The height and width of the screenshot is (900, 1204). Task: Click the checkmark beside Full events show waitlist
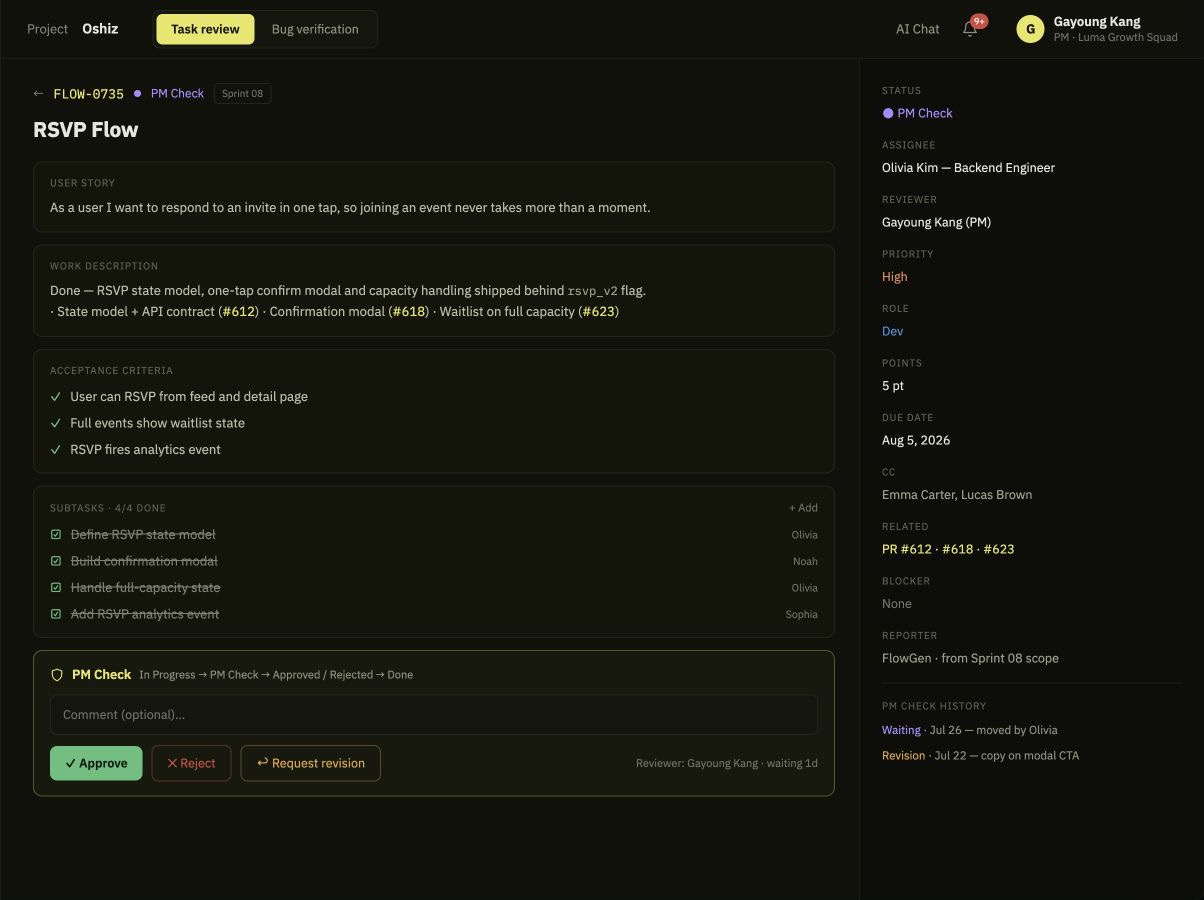56,423
